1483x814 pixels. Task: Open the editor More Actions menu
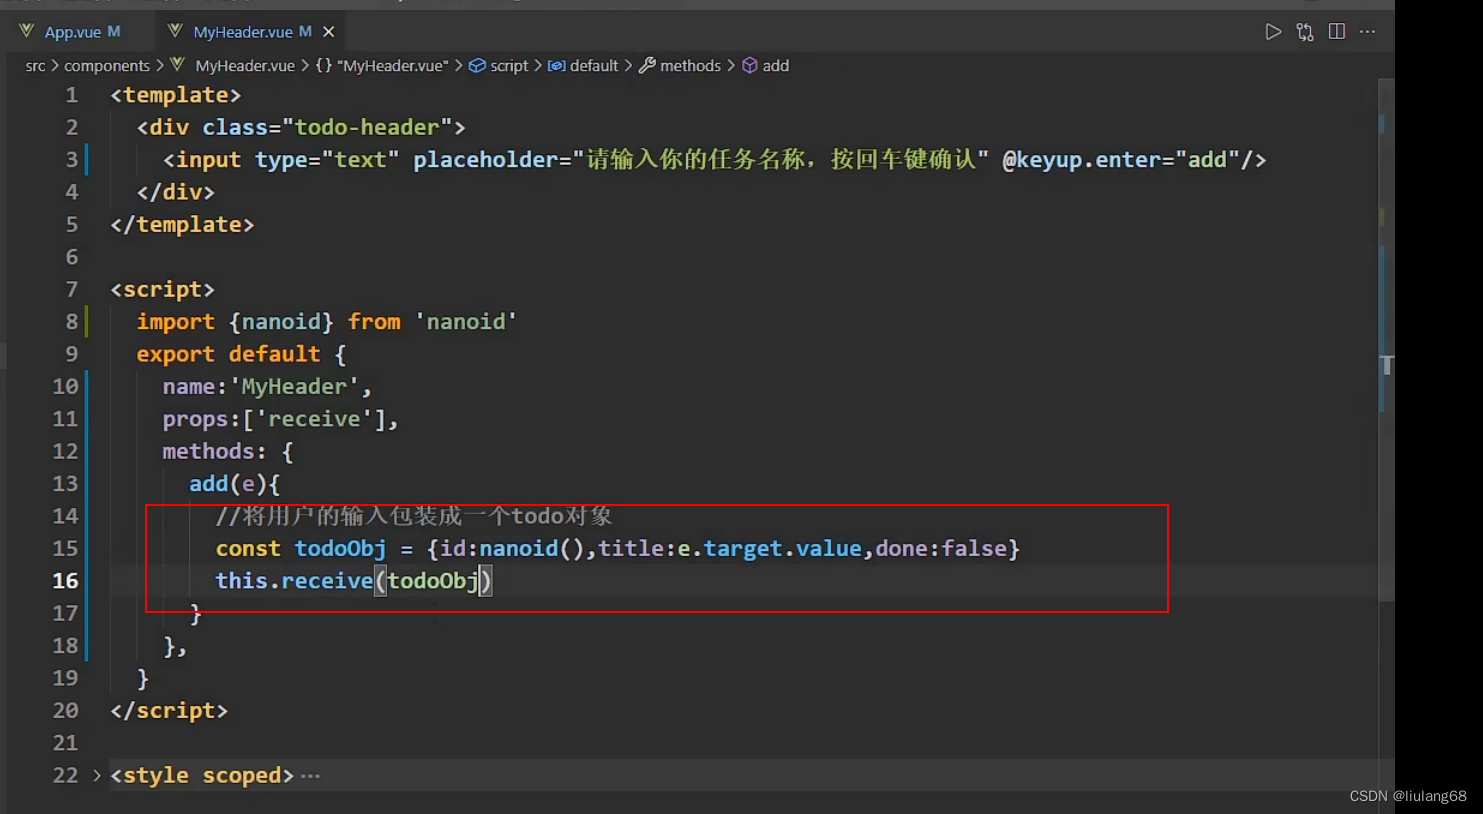tap(1368, 32)
